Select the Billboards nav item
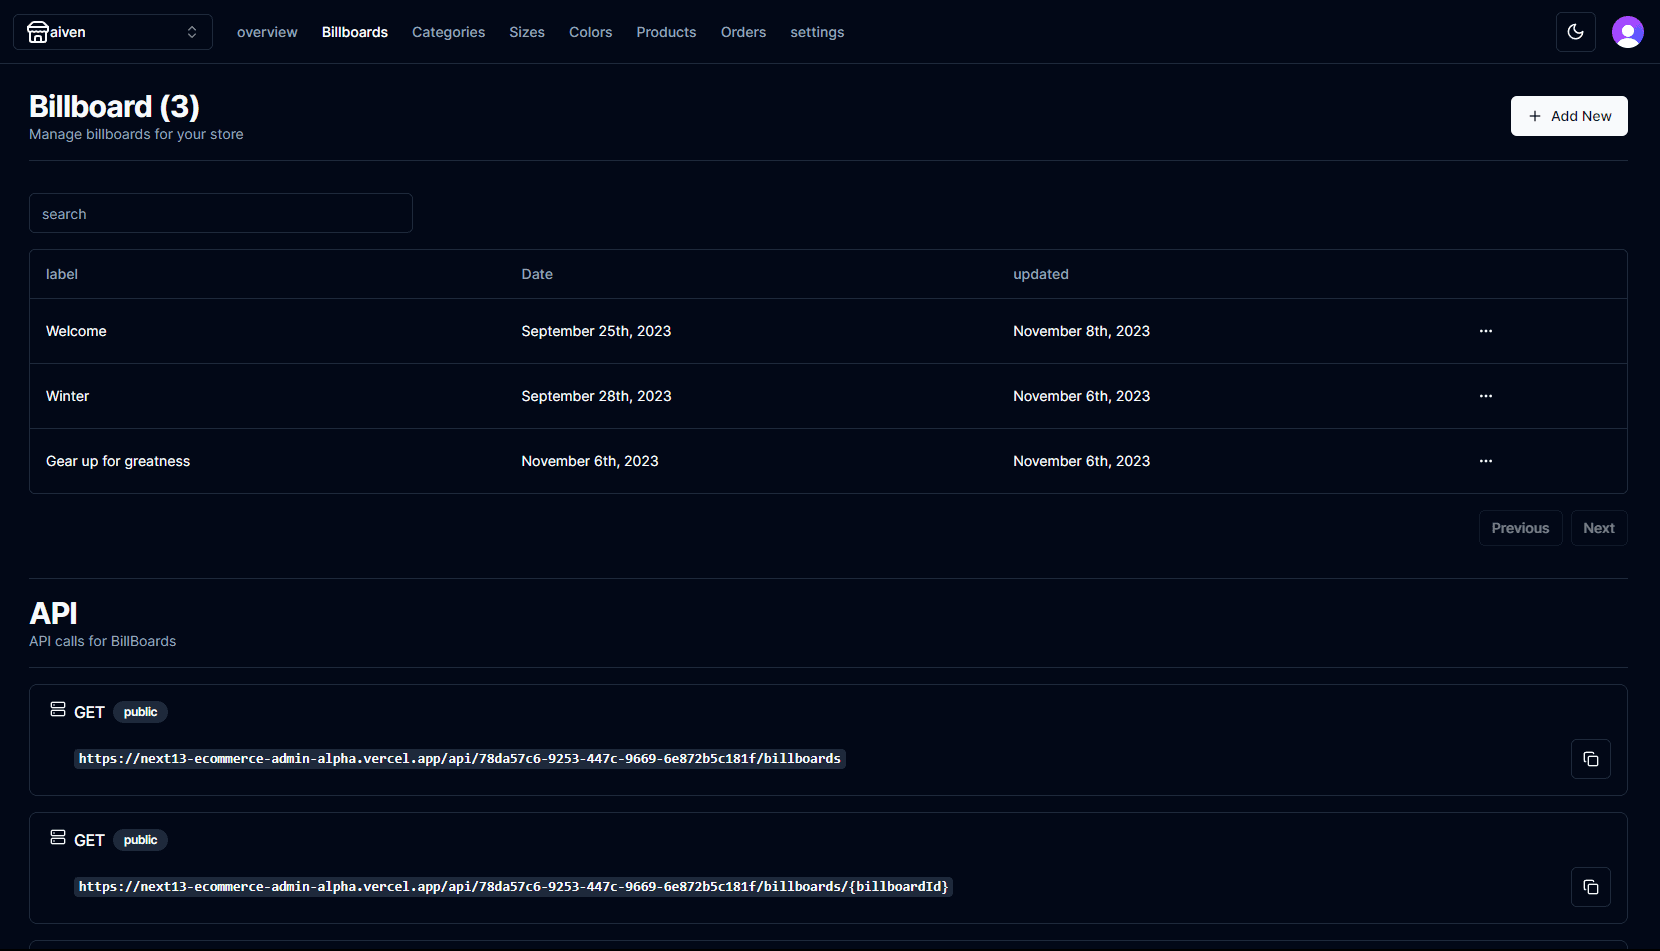Viewport: 1660px width, 951px height. 355,32
